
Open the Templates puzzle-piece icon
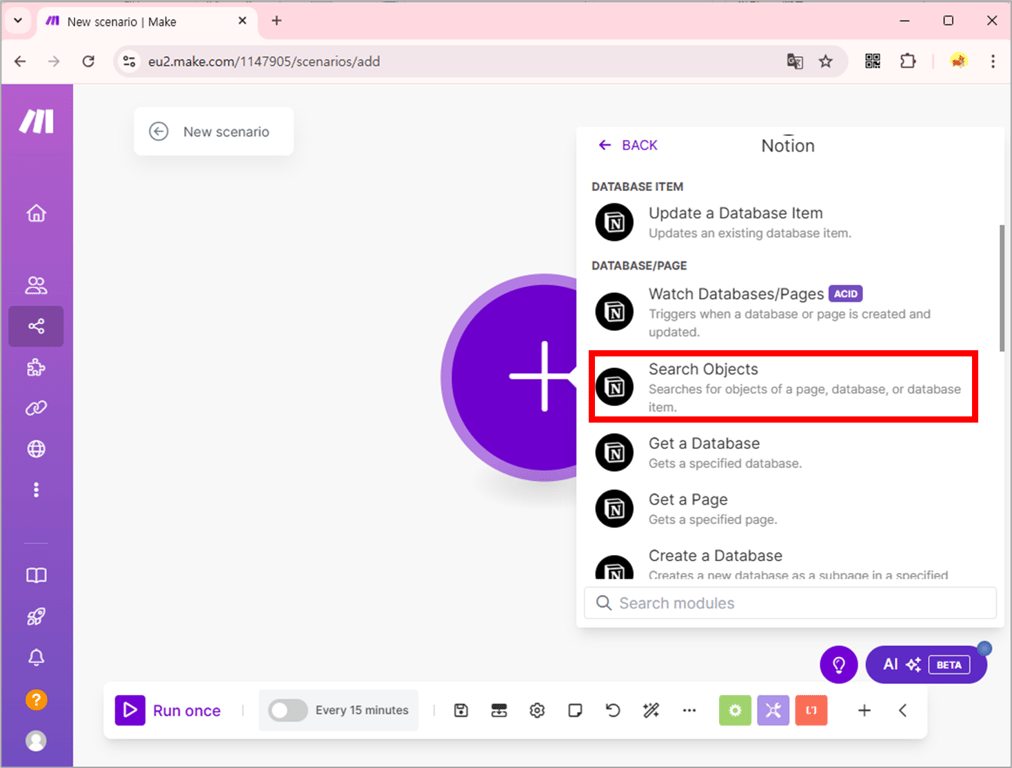point(36,367)
